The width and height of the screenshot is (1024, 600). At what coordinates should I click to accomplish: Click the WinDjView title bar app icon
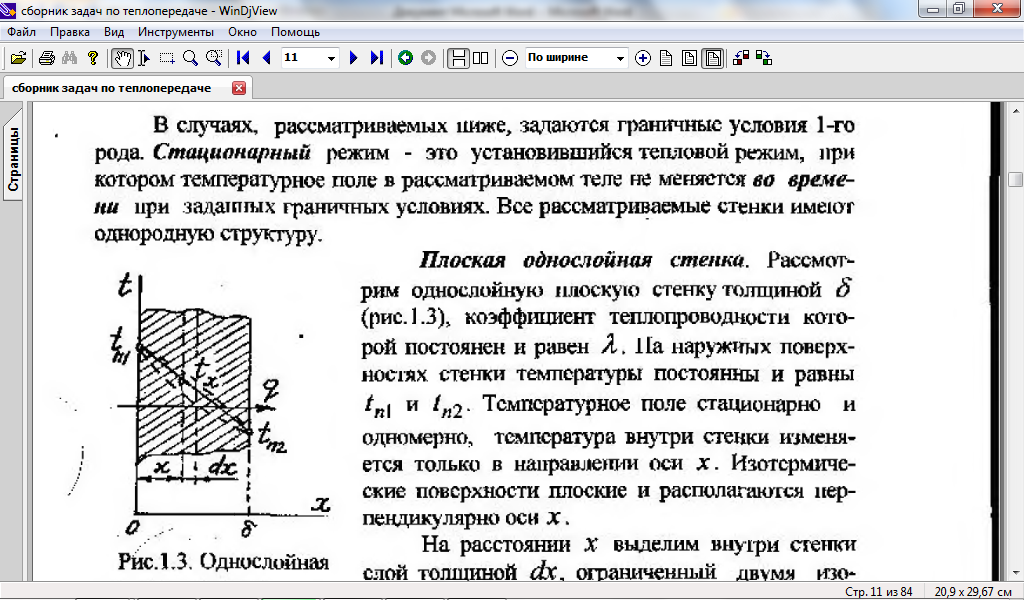(x=8, y=10)
